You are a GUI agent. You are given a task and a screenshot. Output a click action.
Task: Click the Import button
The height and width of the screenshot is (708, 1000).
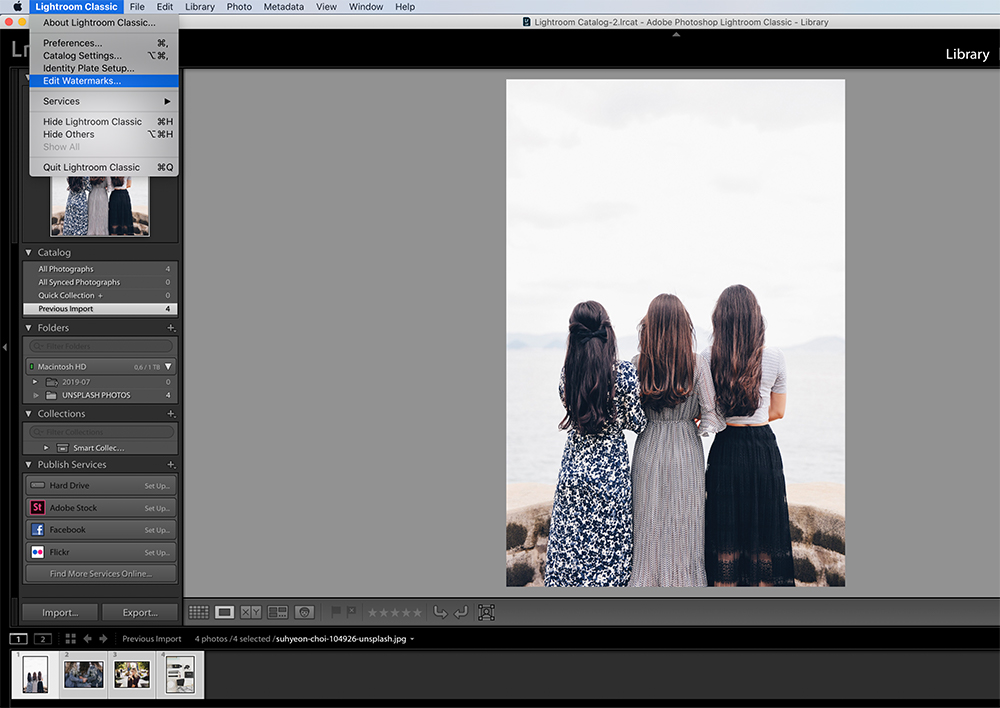[59, 611]
